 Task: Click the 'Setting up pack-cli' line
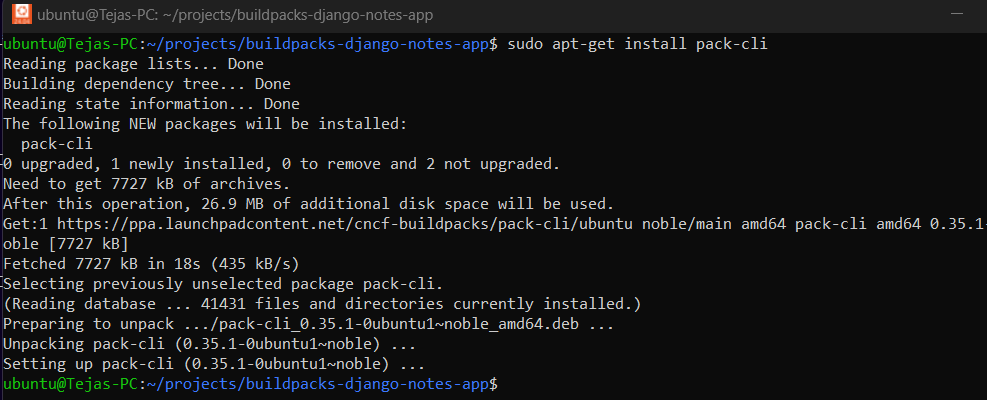pos(214,364)
